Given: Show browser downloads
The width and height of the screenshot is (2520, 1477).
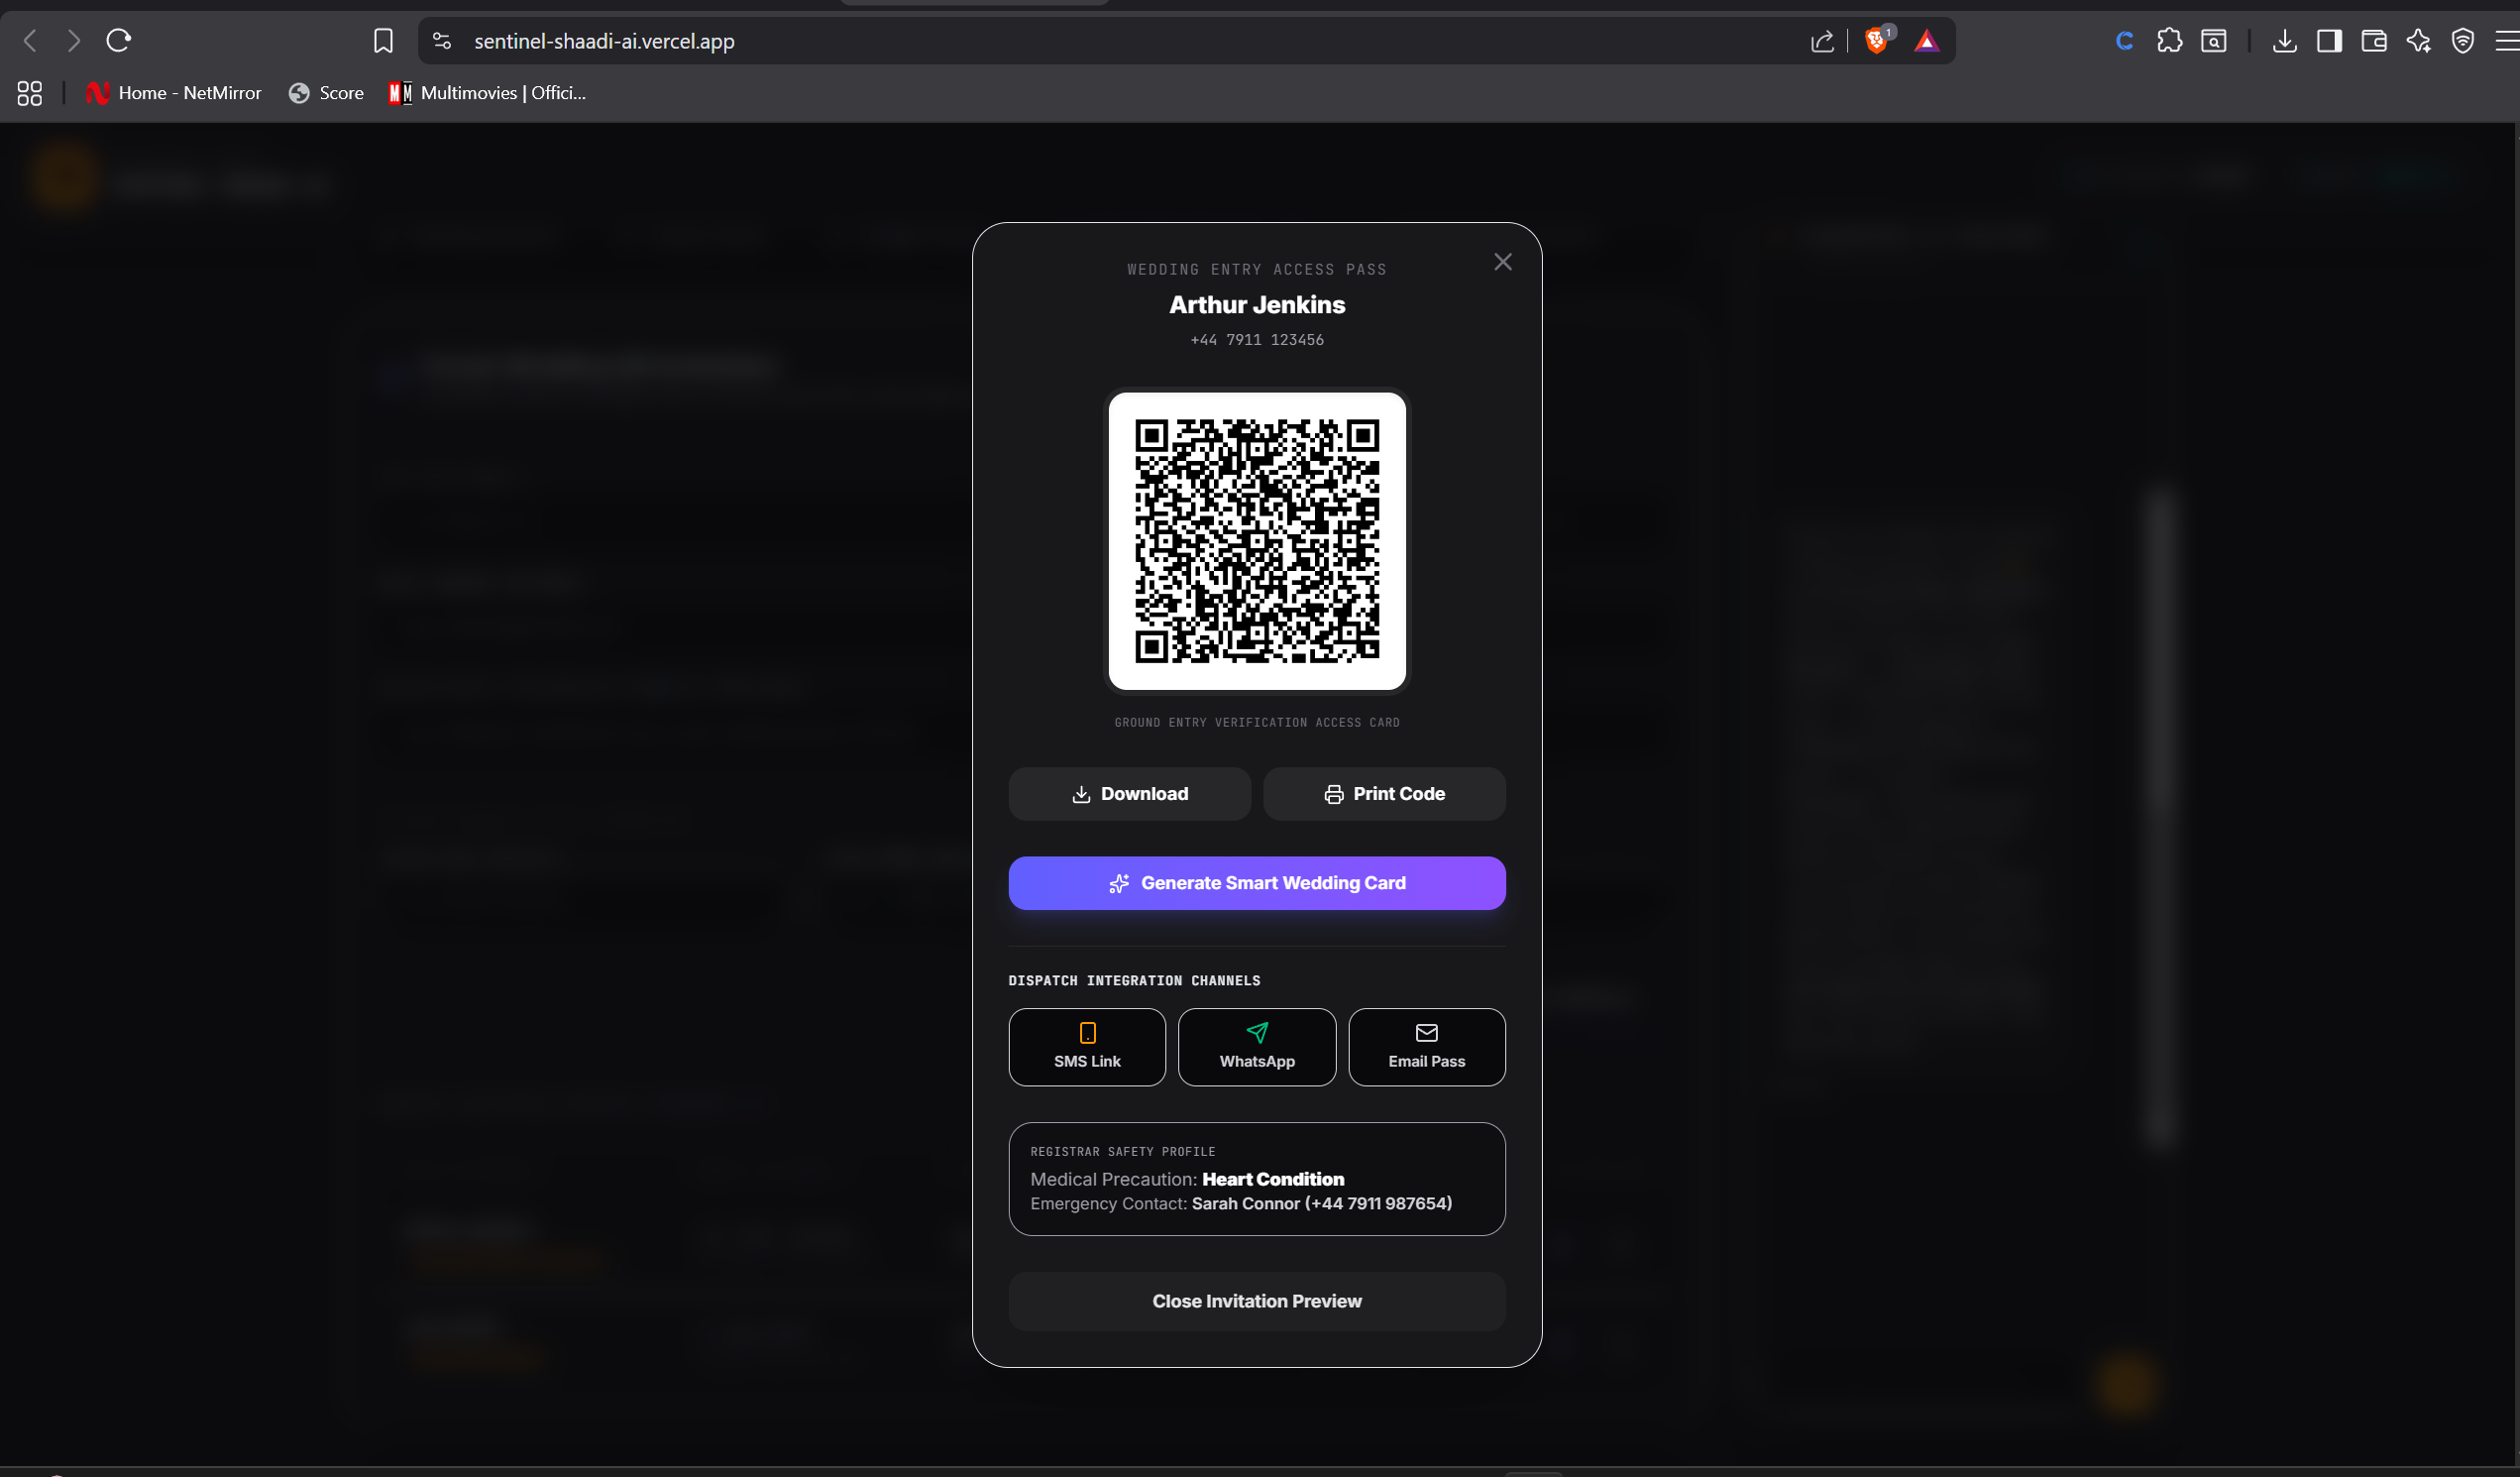Looking at the screenshot, I should click(2284, 41).
